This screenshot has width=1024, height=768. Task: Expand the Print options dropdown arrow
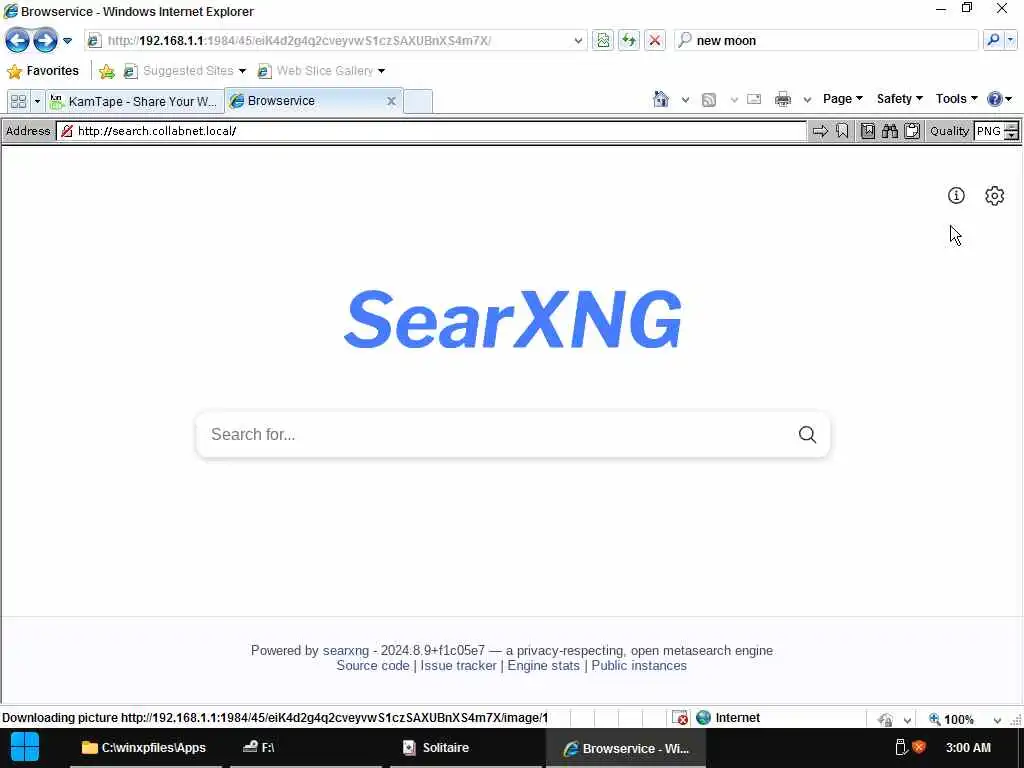[807, 99]
